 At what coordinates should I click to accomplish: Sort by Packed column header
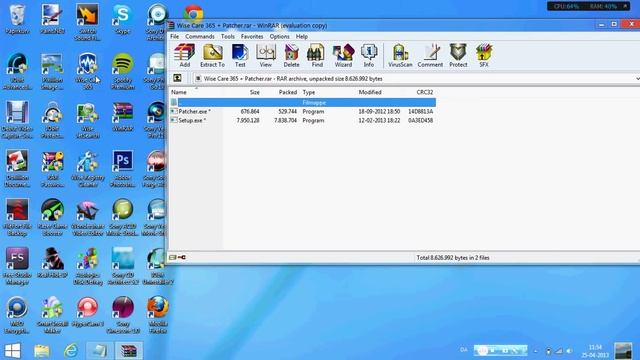click(x=288, y=92)
